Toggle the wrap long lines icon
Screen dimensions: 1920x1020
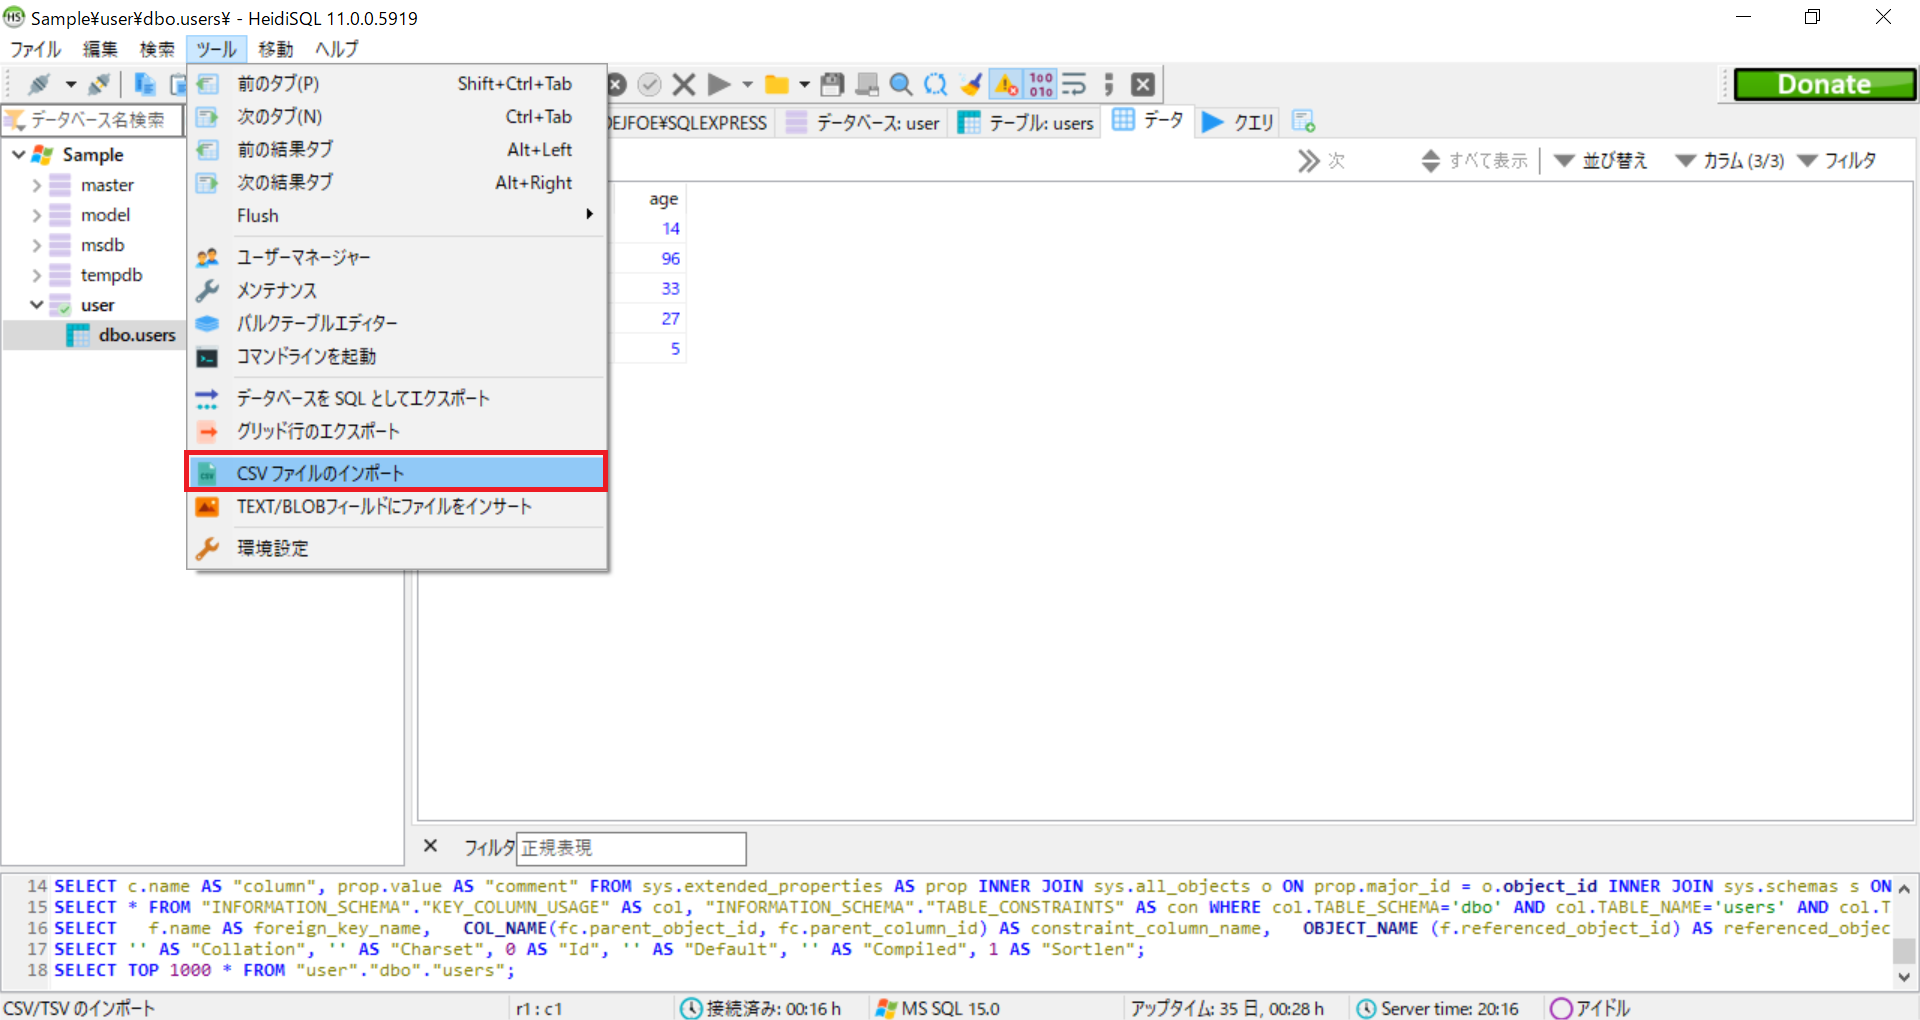pyautogui.click(x=1074, y=84)
